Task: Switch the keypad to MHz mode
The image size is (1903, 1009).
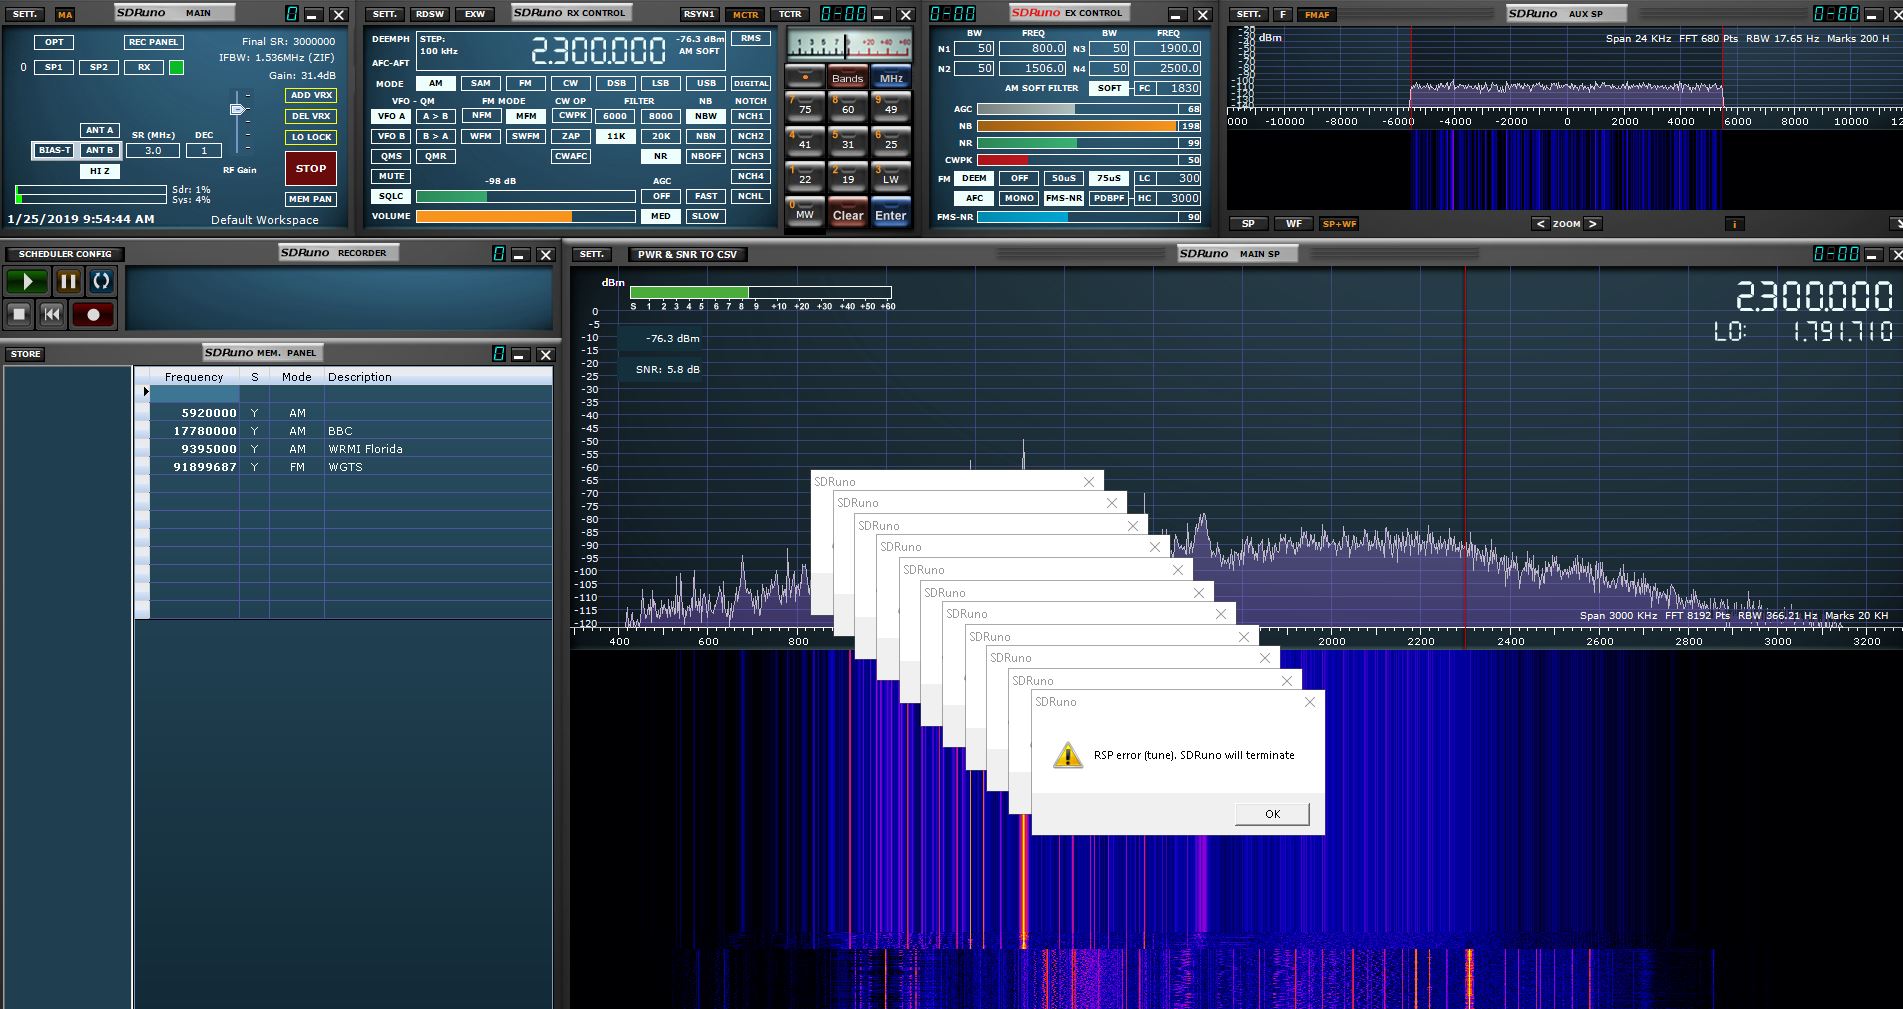Action: pos(891,77)
